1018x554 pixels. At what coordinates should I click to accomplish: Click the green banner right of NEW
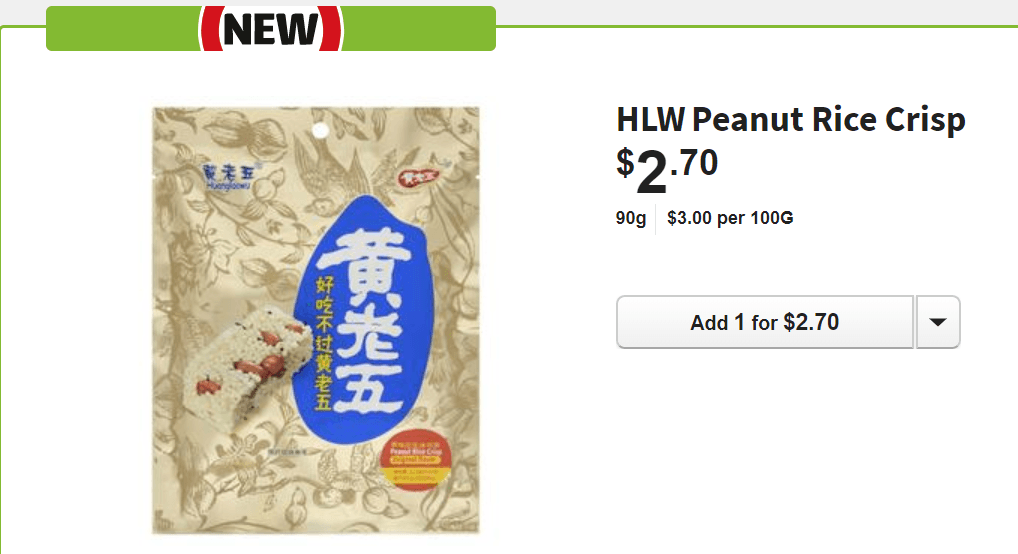[x=419, y=29]
